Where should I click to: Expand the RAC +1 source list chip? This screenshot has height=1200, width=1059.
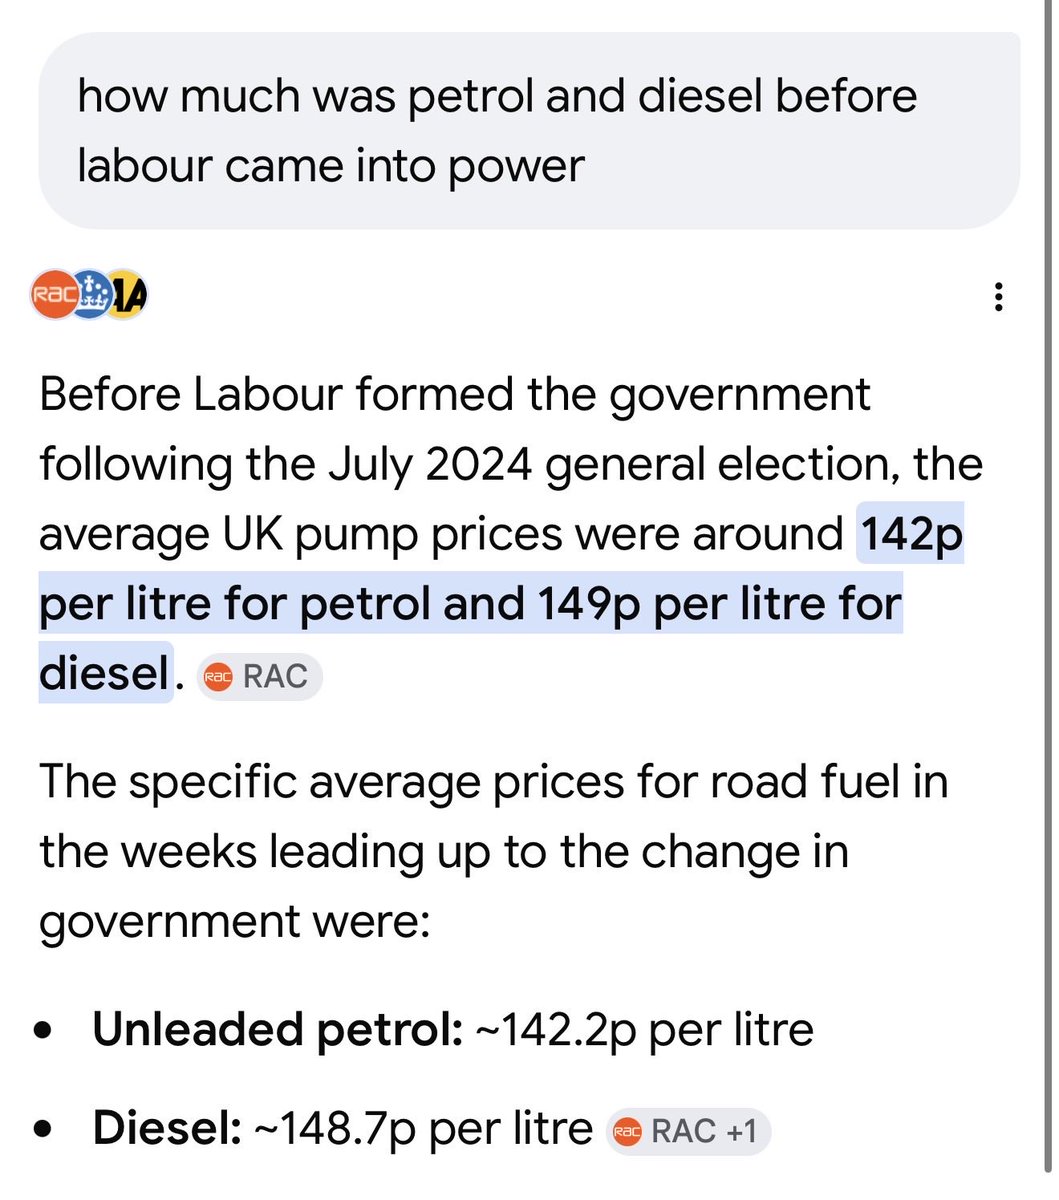point(688,1132)
